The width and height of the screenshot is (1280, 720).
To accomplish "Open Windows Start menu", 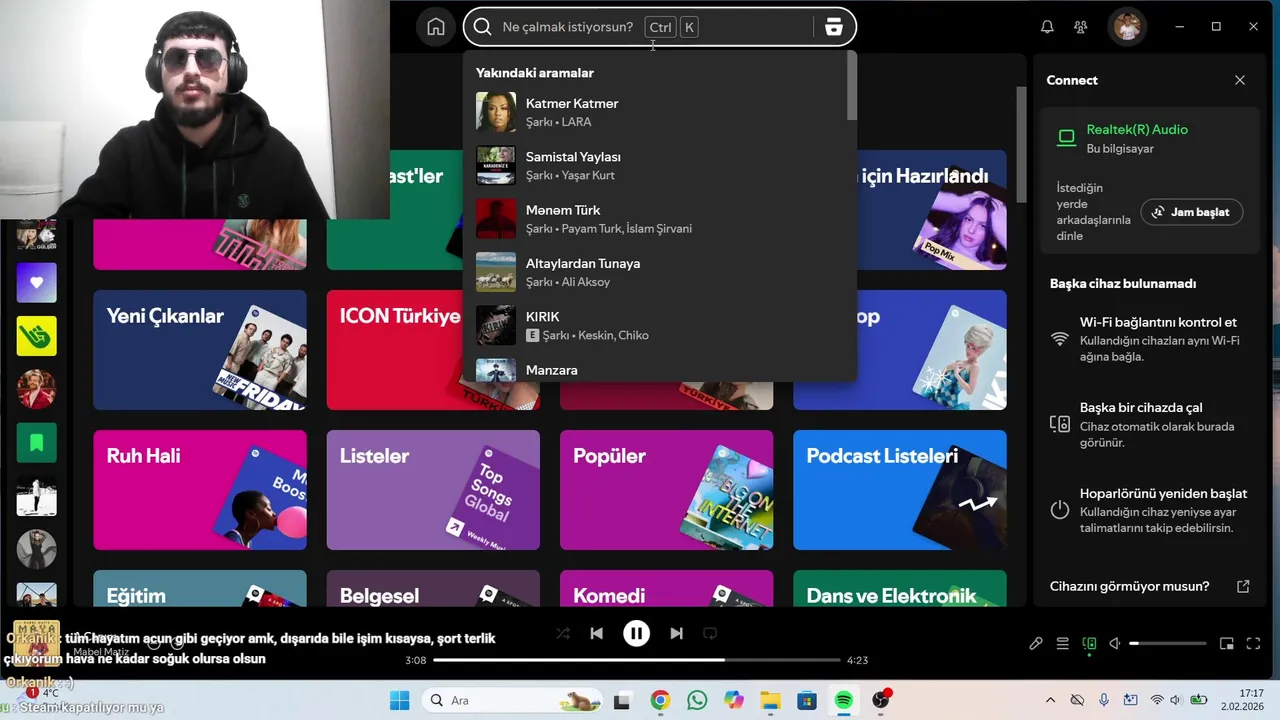I will pos(399,700).
